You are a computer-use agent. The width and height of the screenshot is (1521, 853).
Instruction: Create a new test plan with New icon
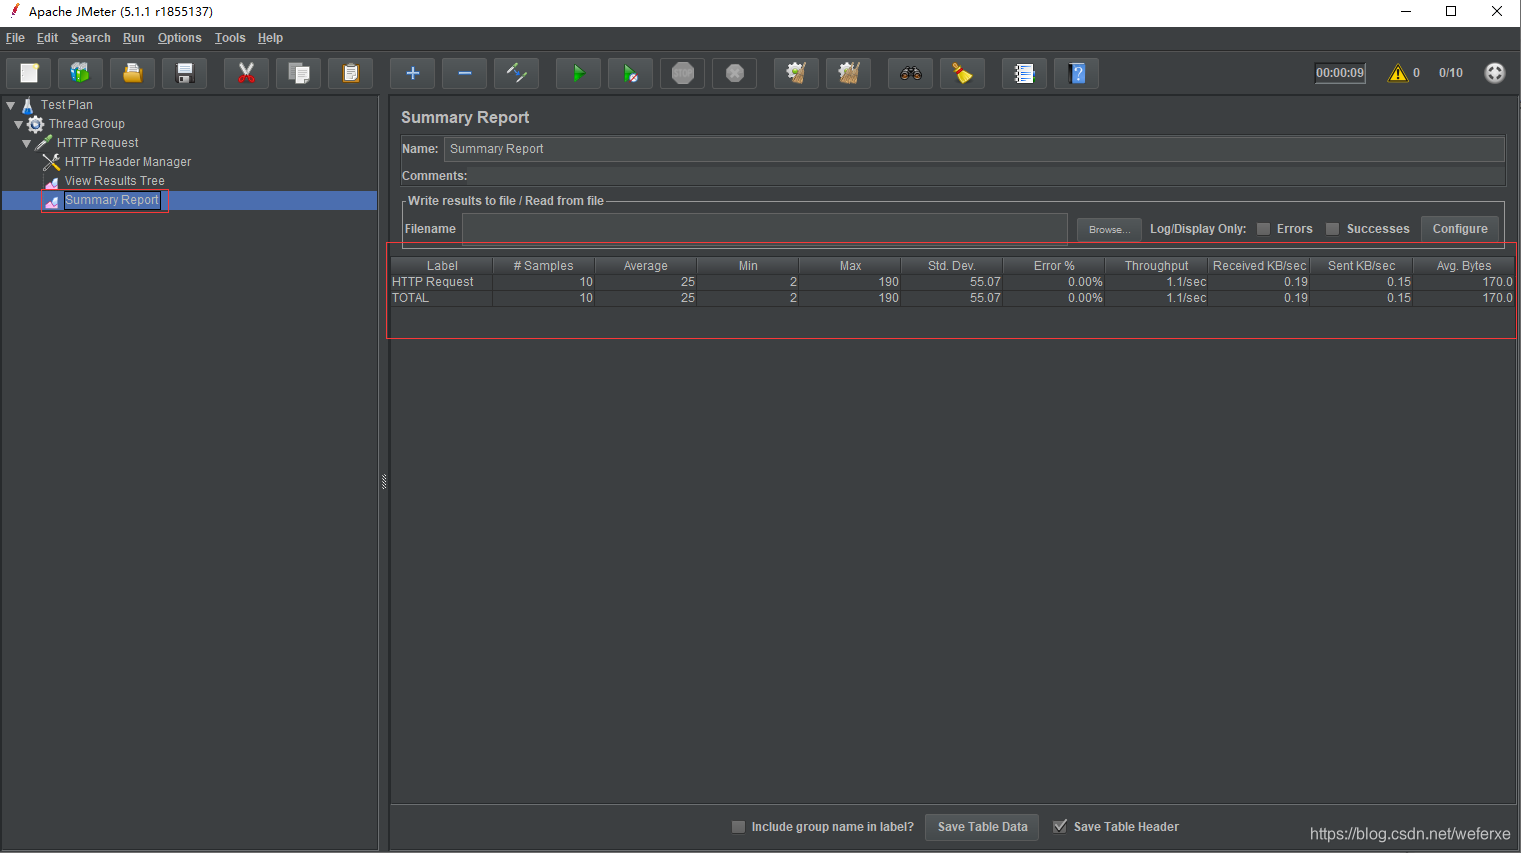[x=29, y=73]
